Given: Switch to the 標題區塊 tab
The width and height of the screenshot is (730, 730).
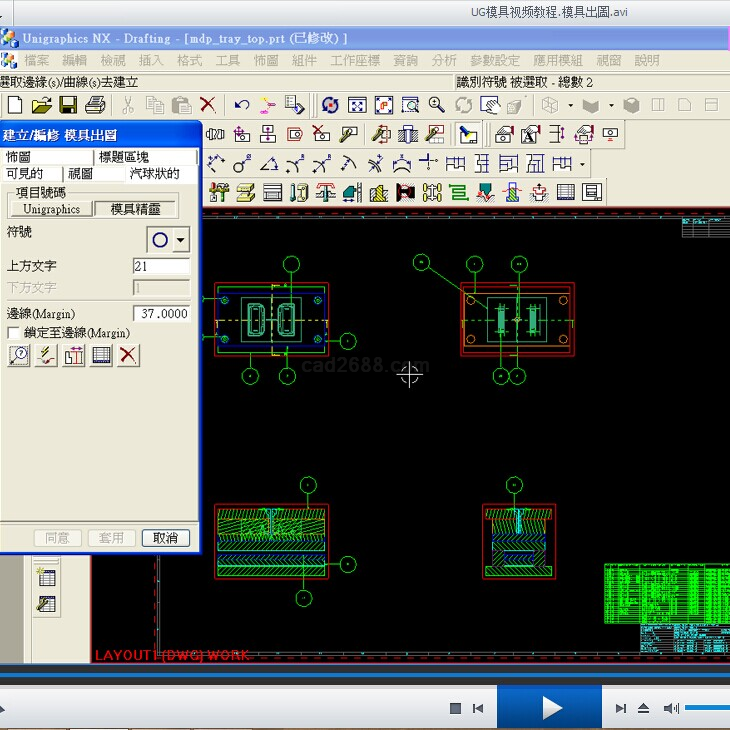Looking at the screenshot, I should coord(124,158).
